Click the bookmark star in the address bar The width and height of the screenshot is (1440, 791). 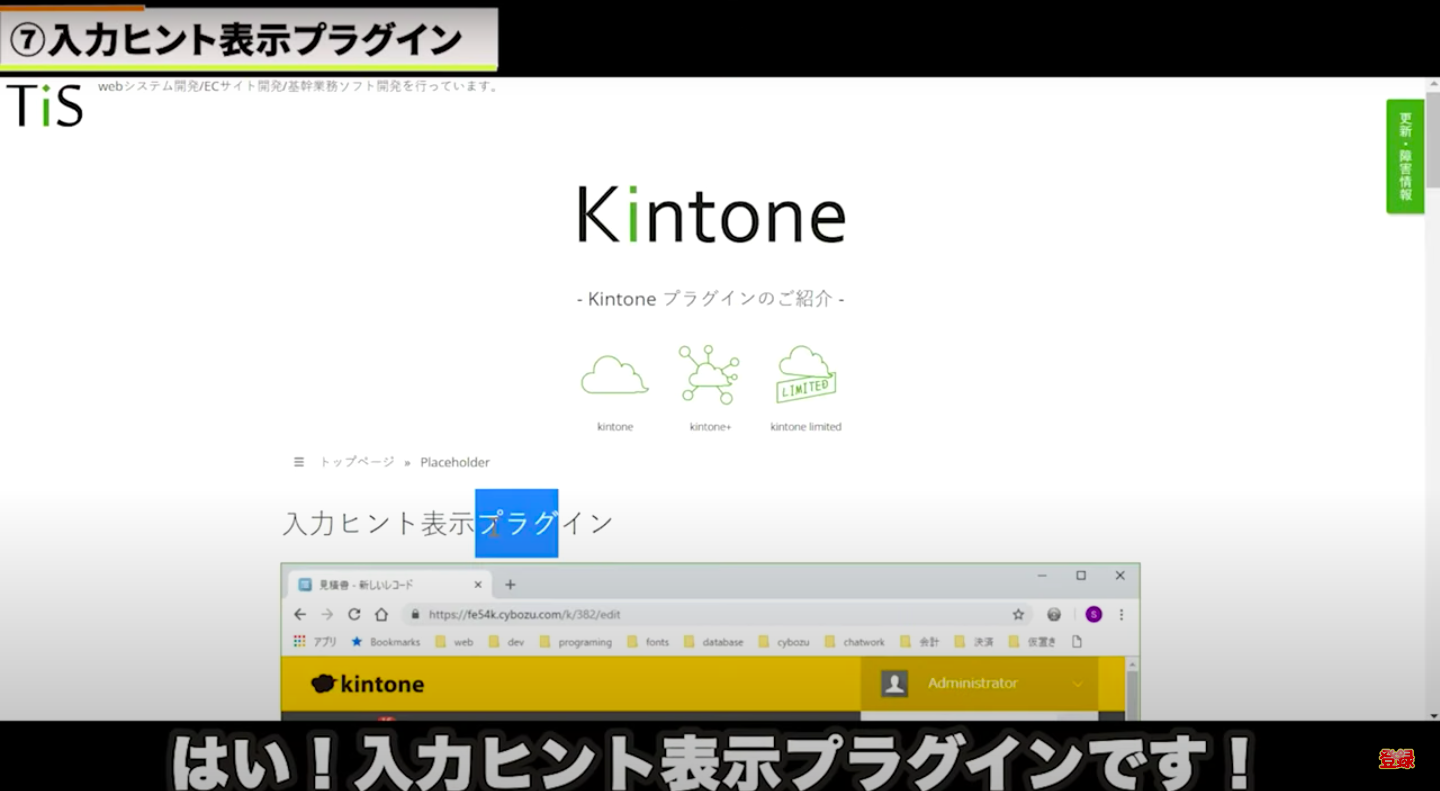pyautogui.click(x=1018, y=614)
